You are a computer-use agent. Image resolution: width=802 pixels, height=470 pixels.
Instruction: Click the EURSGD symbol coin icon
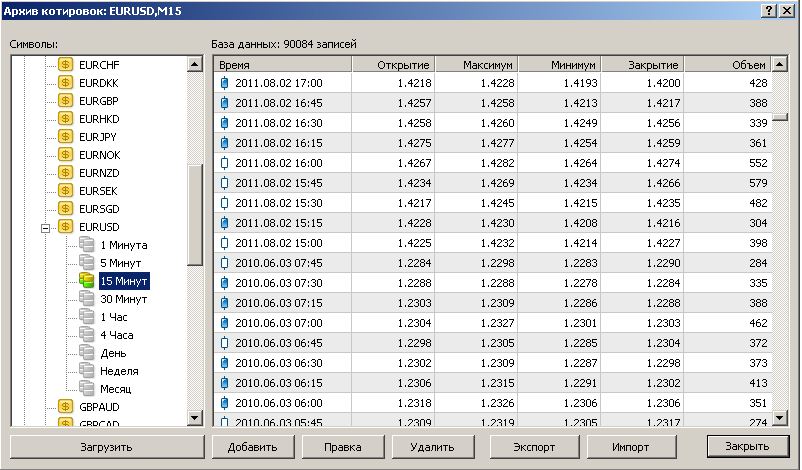pos(65,209)
